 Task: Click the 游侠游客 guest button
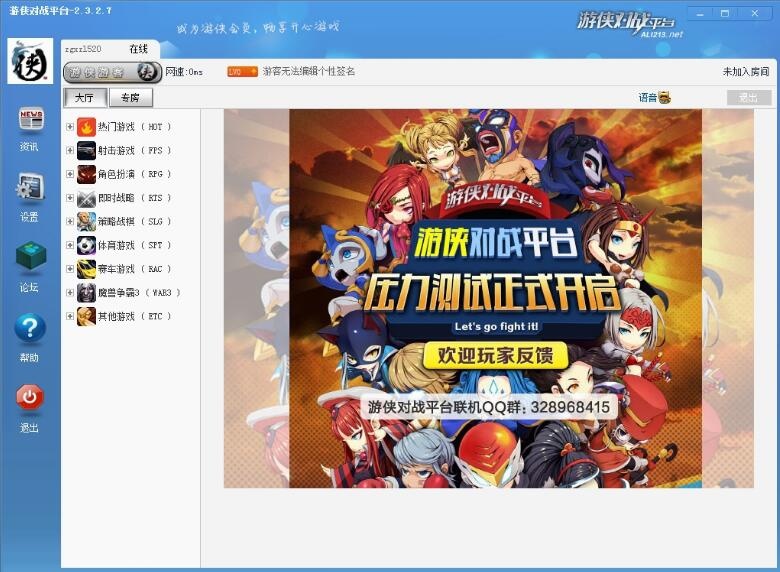click(112, 72)
